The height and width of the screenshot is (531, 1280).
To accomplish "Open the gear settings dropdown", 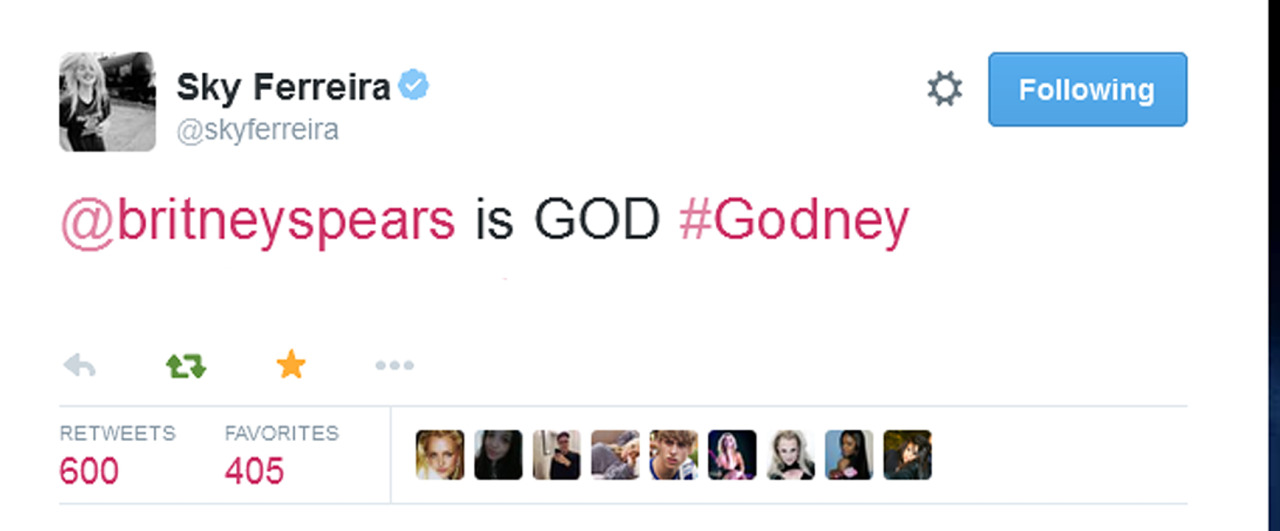I will pos(944,90).
